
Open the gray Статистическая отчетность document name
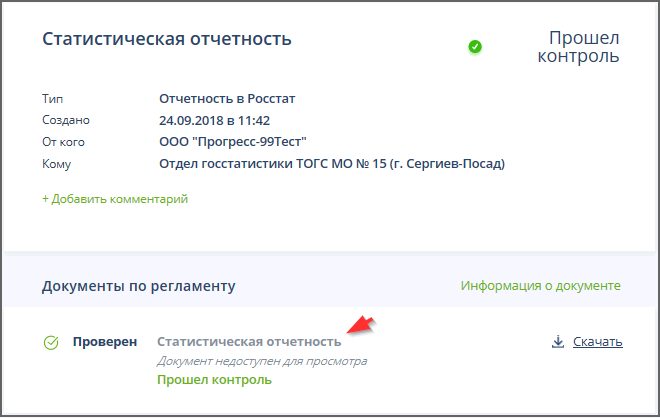(x=249, y=342)
